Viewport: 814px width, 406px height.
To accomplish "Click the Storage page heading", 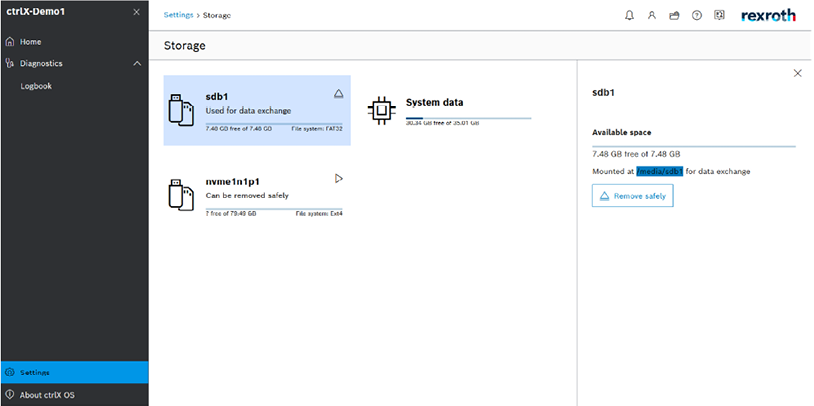I will pos(184,46).
